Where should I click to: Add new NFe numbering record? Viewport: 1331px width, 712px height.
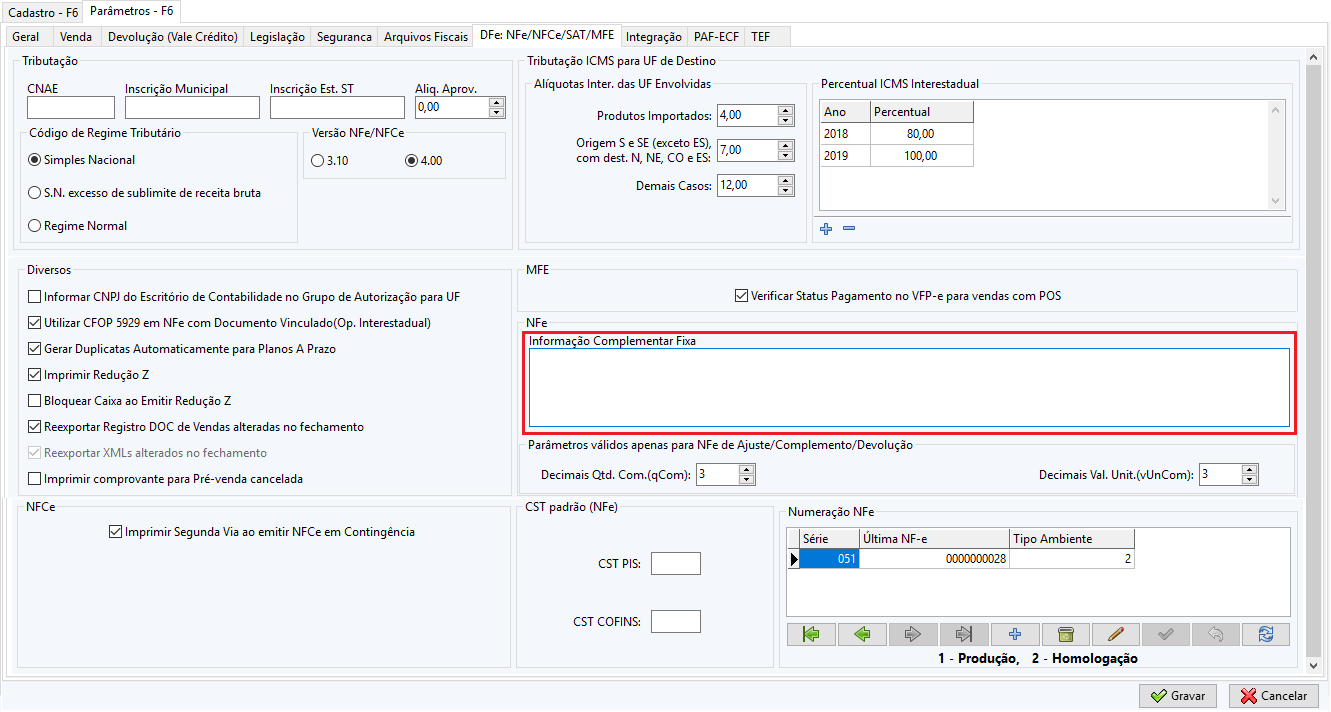(x=1014, y=634)
